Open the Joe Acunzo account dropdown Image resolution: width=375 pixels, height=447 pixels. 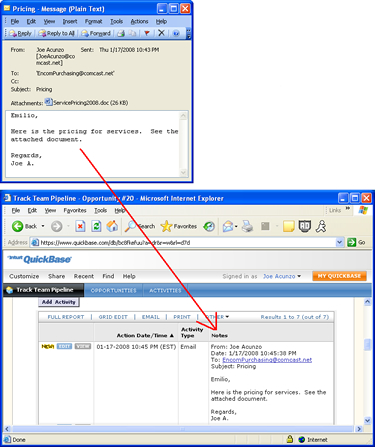282,276
